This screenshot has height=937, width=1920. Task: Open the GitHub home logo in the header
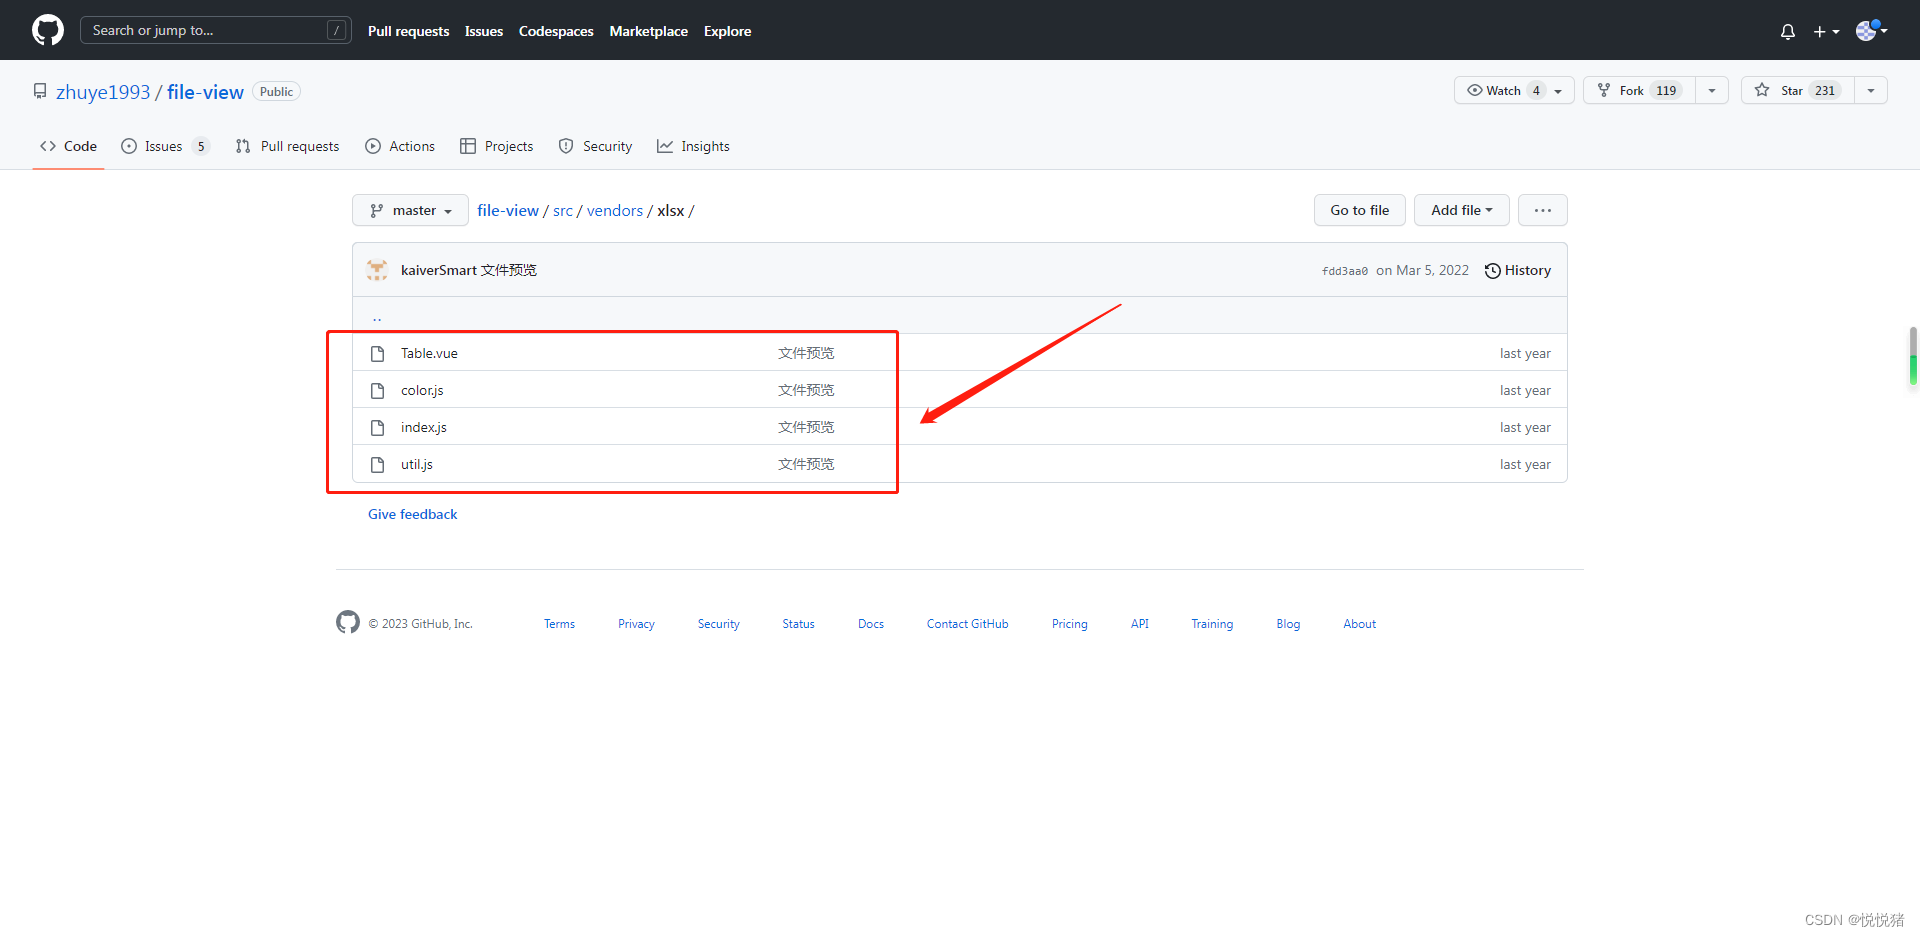click(x=48, y=30)
